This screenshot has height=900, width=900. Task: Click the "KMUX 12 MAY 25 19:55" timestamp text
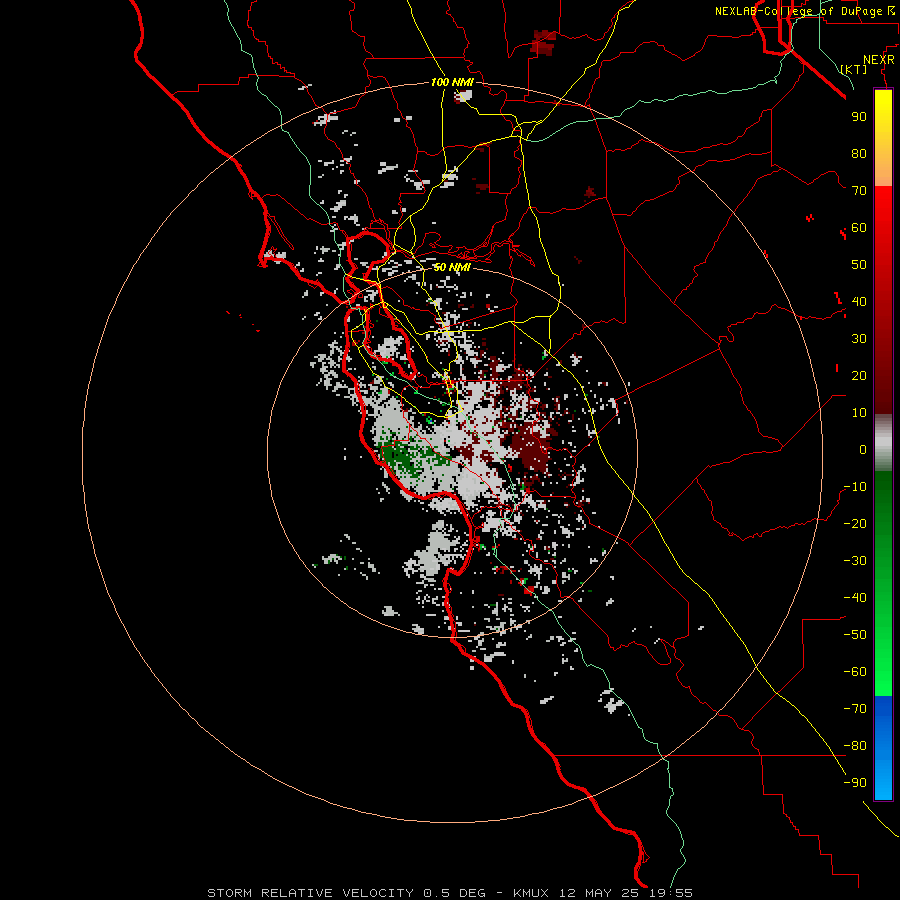pos(603,893)
